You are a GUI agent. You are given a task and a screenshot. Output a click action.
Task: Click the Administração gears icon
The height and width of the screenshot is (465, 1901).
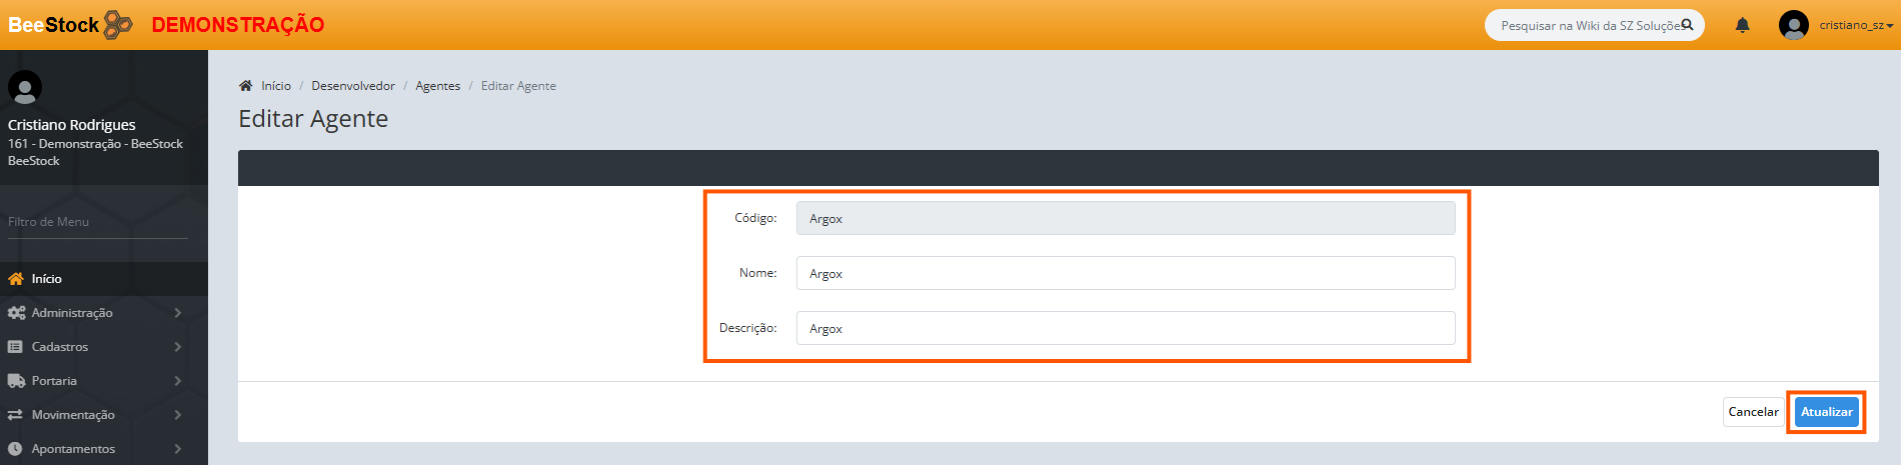point(16,313)
